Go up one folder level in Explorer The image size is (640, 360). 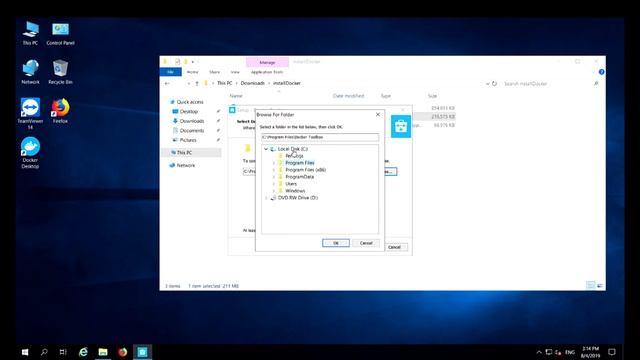(x=197, y=83)
